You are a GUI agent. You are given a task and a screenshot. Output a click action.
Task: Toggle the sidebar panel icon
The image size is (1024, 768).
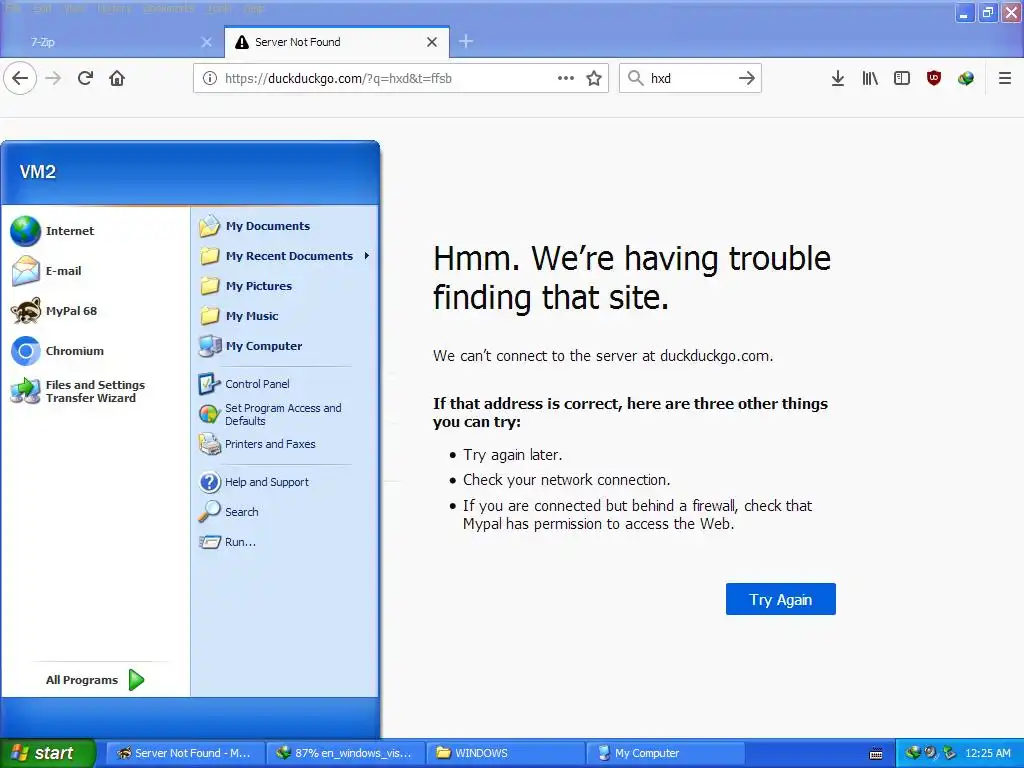[901, 78]
